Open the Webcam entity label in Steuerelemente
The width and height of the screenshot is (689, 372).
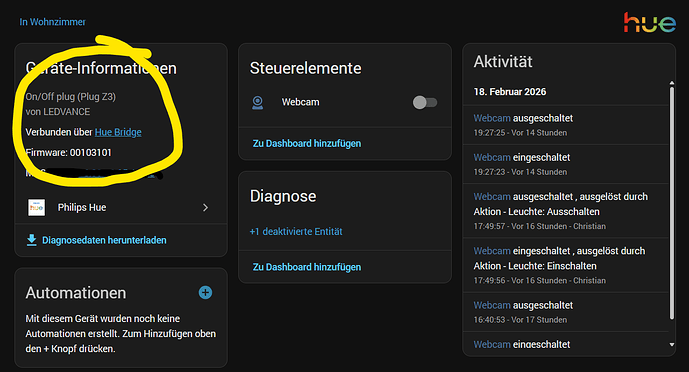click(x=301, y=102)
